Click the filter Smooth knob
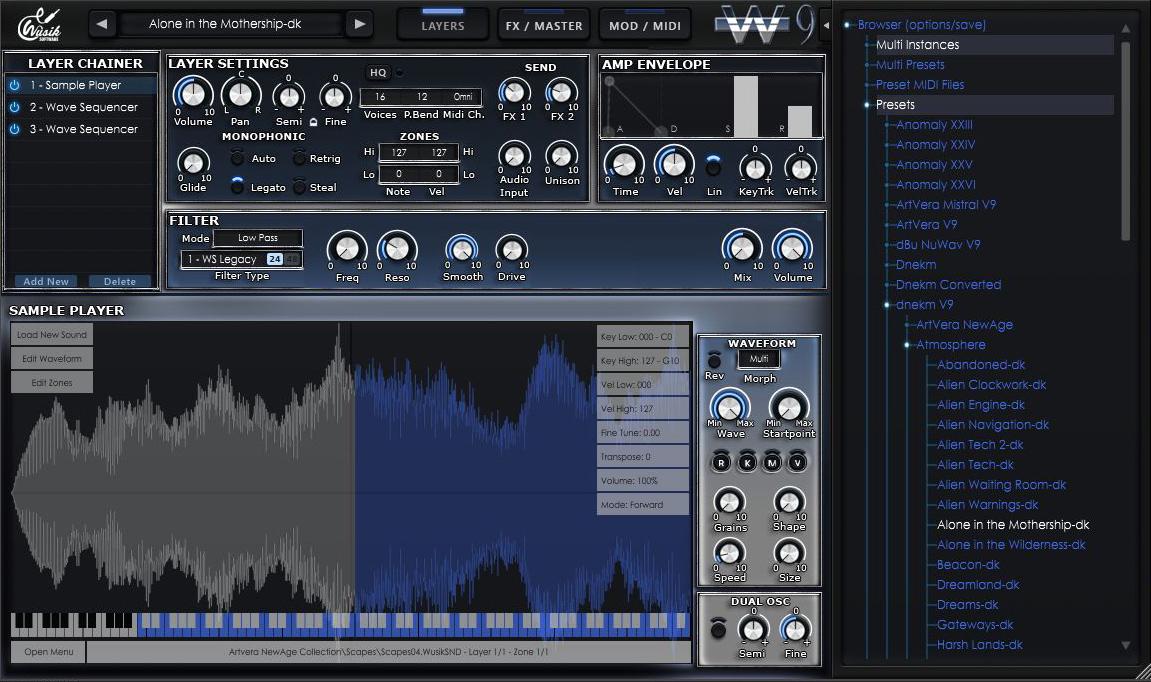Viewport: 1151px width, 682px height. 462,251
